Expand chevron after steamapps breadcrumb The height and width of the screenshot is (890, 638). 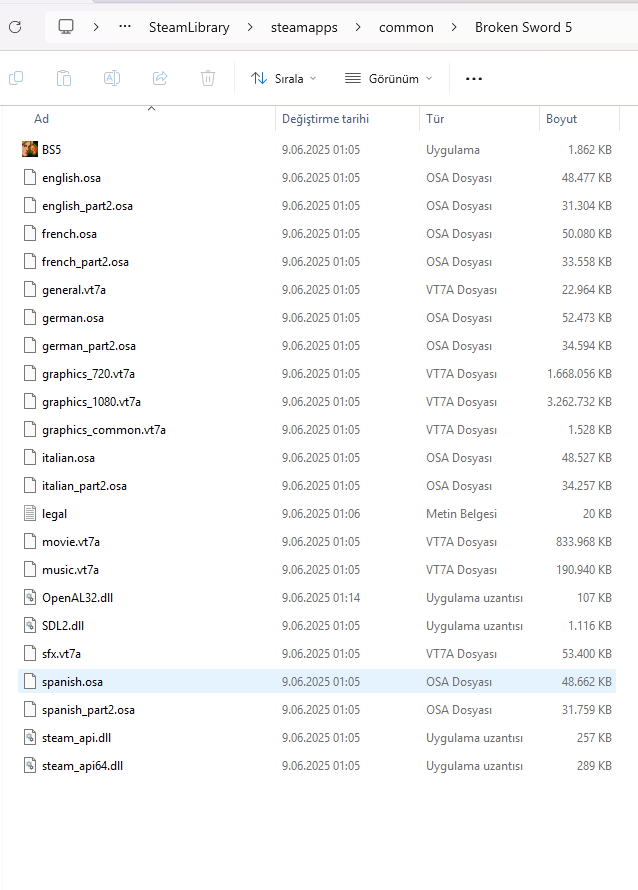[358, 27]
